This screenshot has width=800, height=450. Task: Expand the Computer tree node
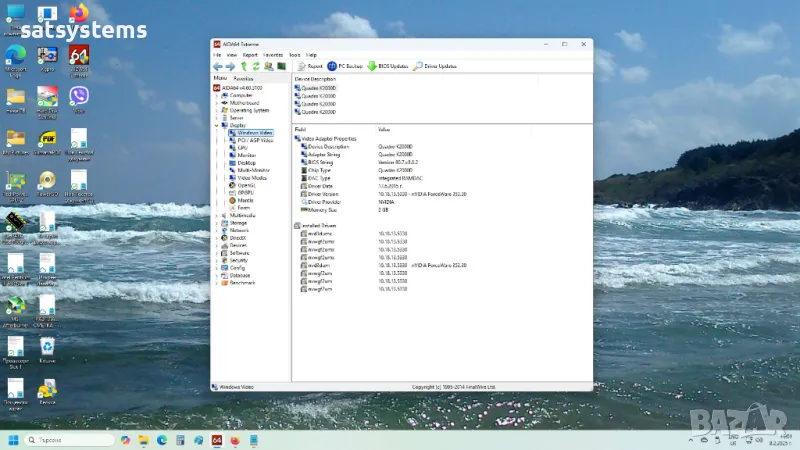pyautogui.click(x=219, y=95)
